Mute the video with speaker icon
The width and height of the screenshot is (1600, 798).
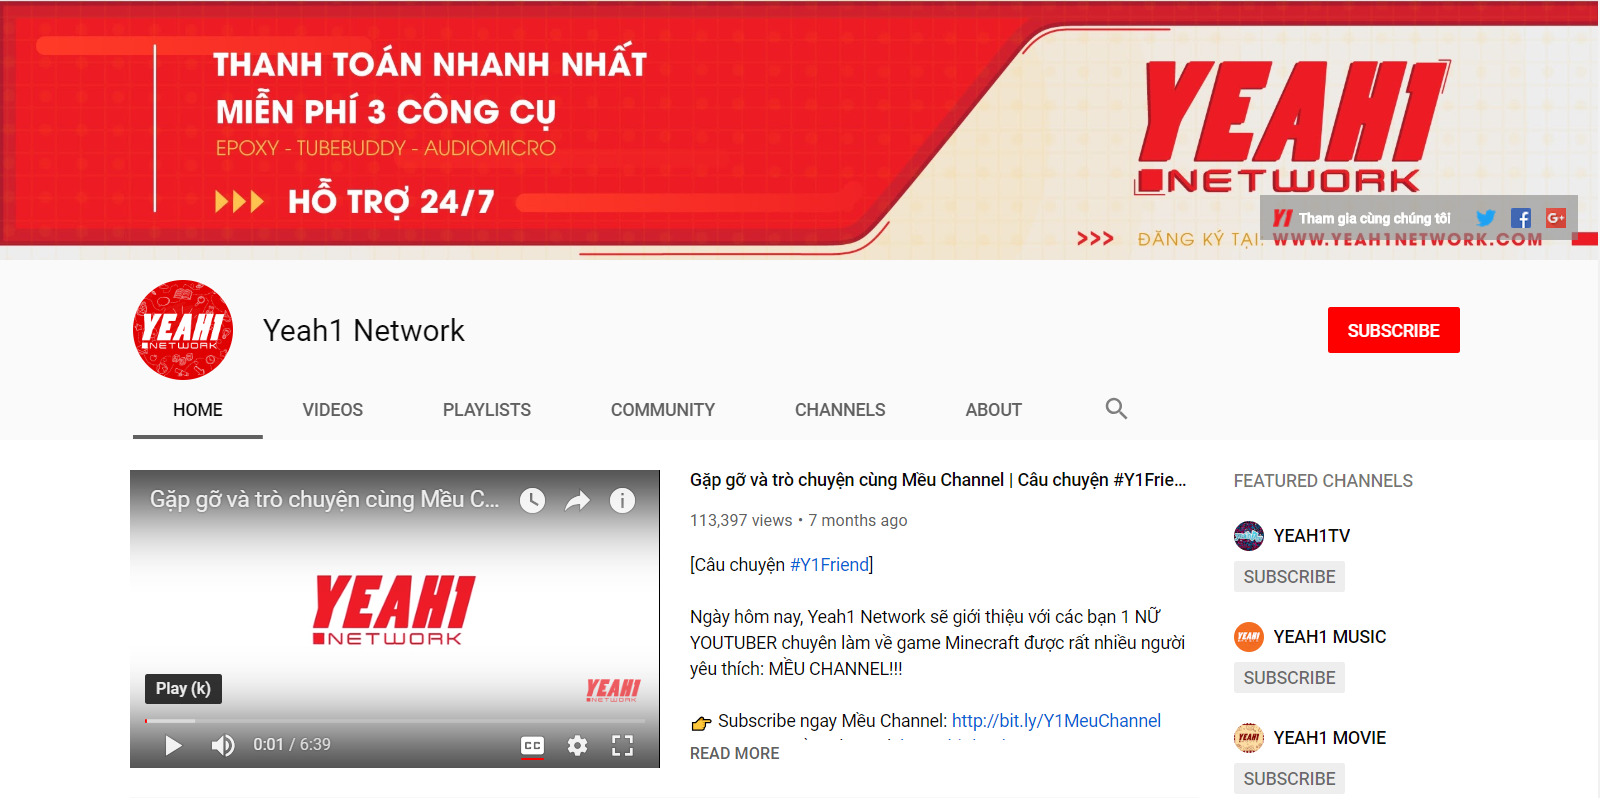[223, 745]
